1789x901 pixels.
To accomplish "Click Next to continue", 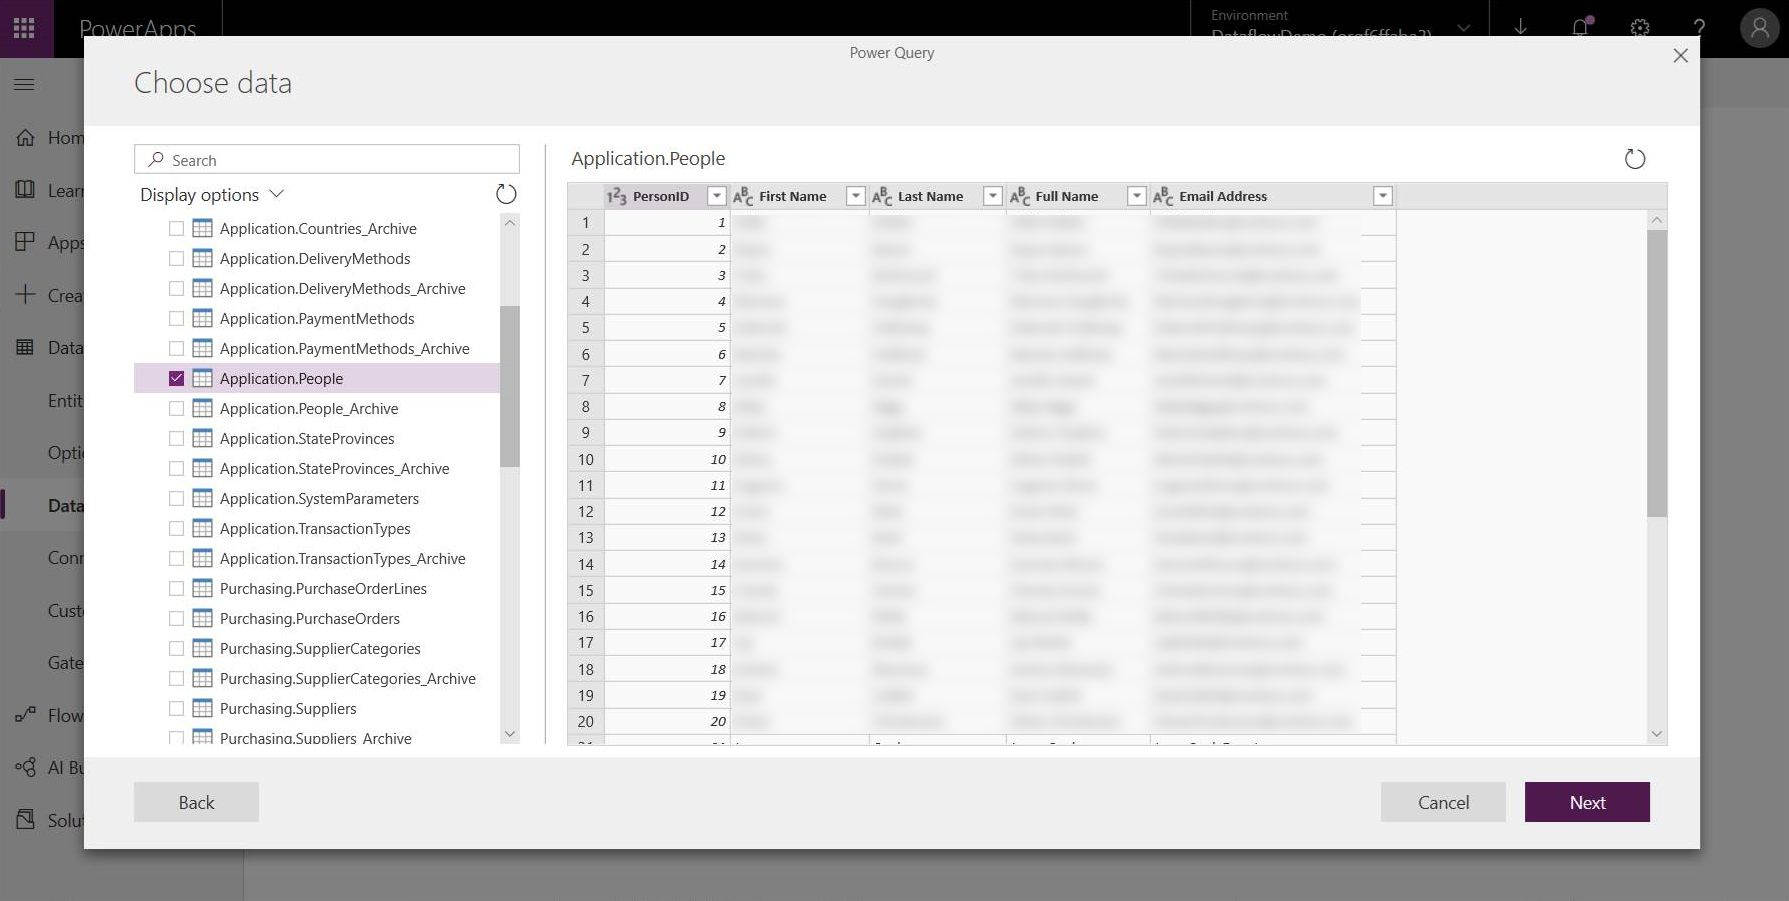I will point(1587,802).
